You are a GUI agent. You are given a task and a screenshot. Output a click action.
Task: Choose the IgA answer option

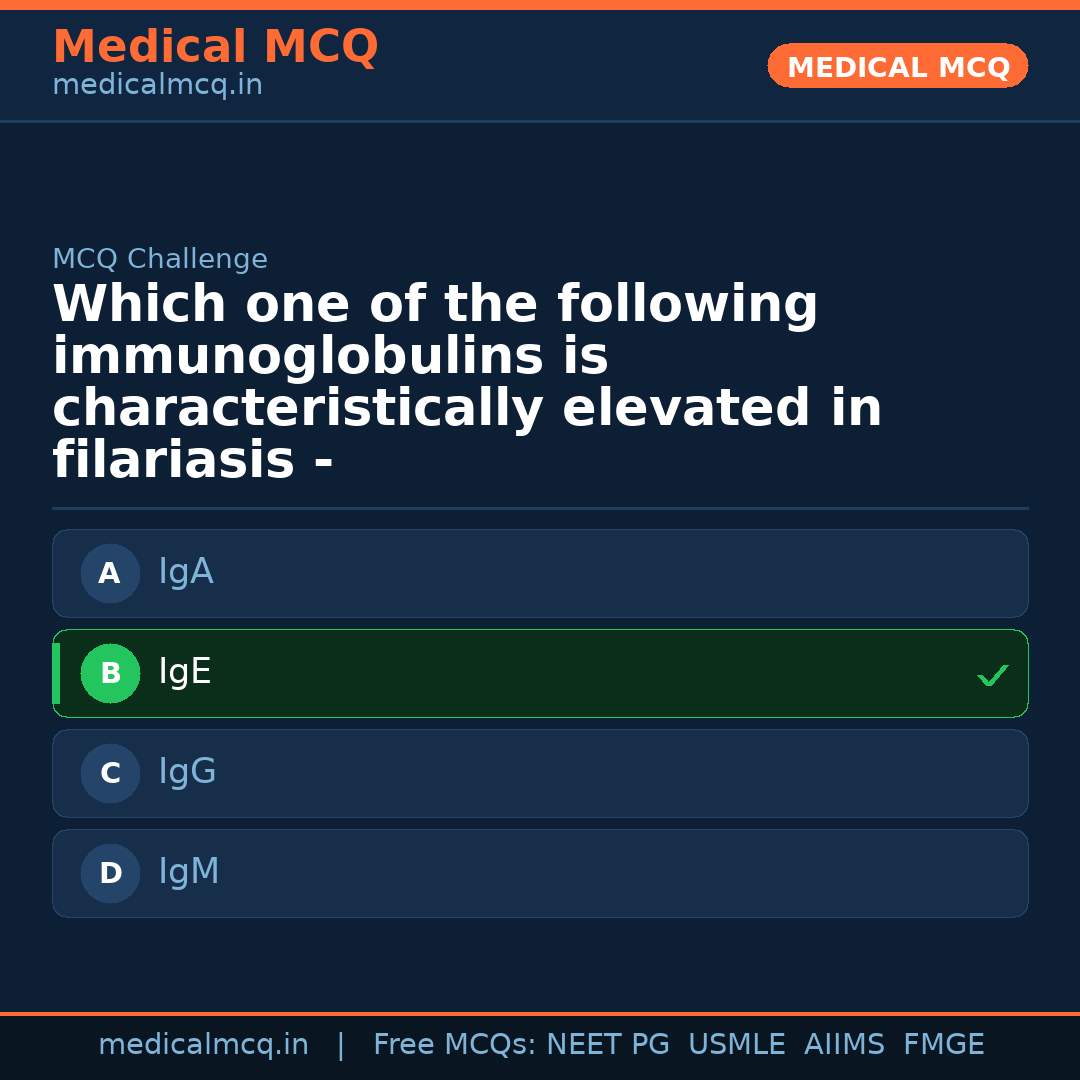pyautogui.click(x=540, y=573)
